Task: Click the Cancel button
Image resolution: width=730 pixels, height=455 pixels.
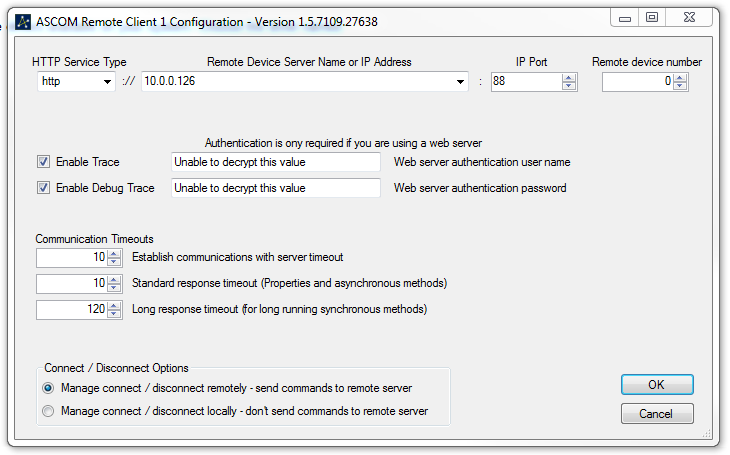Action: 657,414
